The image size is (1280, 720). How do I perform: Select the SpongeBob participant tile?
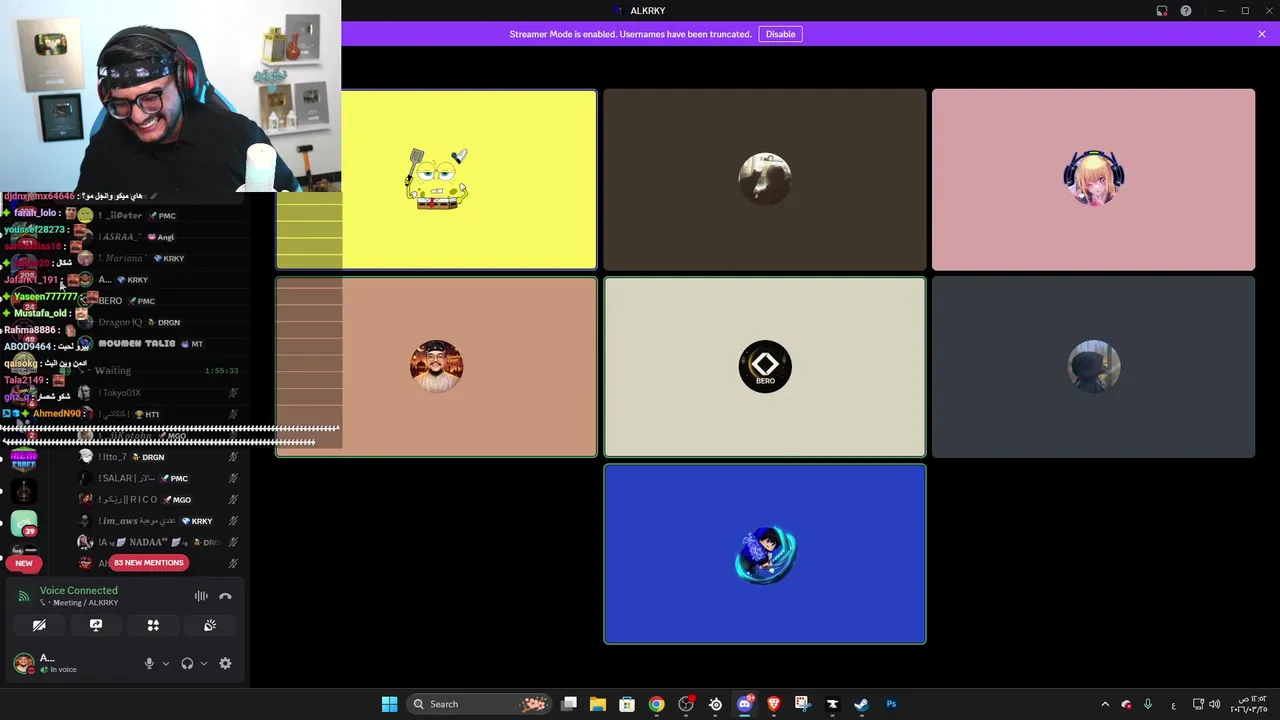(x=437, y=180)
